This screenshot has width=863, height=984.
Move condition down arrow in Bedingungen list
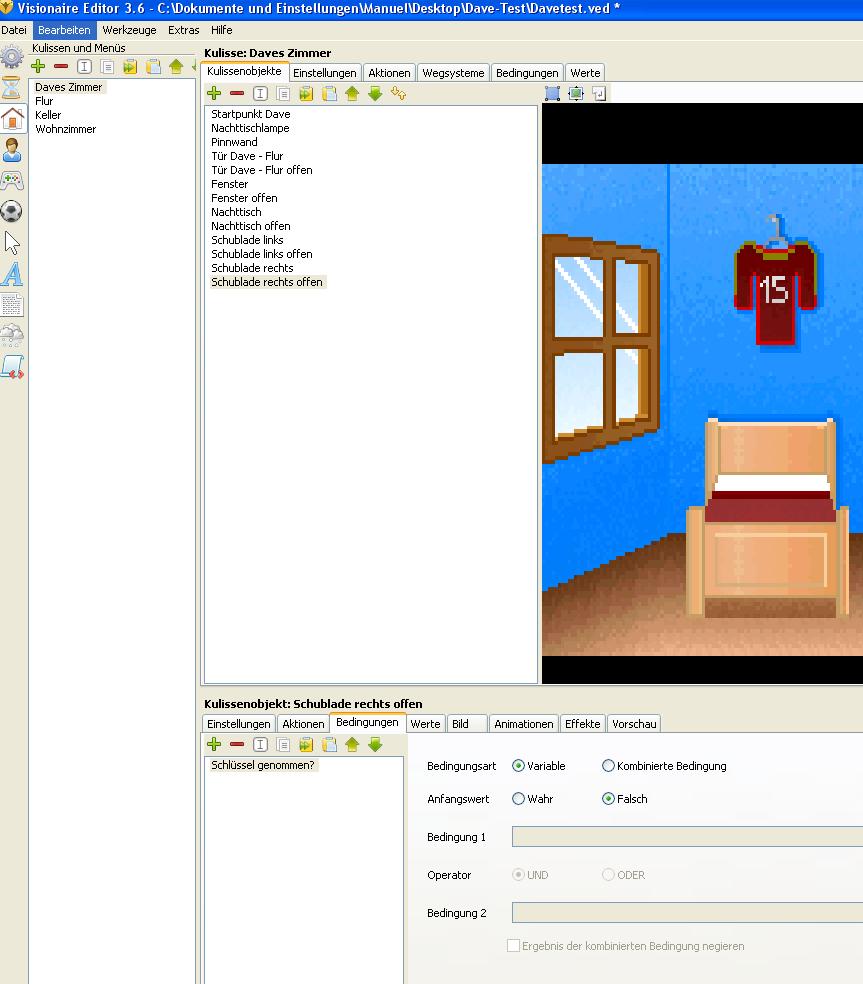(x=375, y=744)
